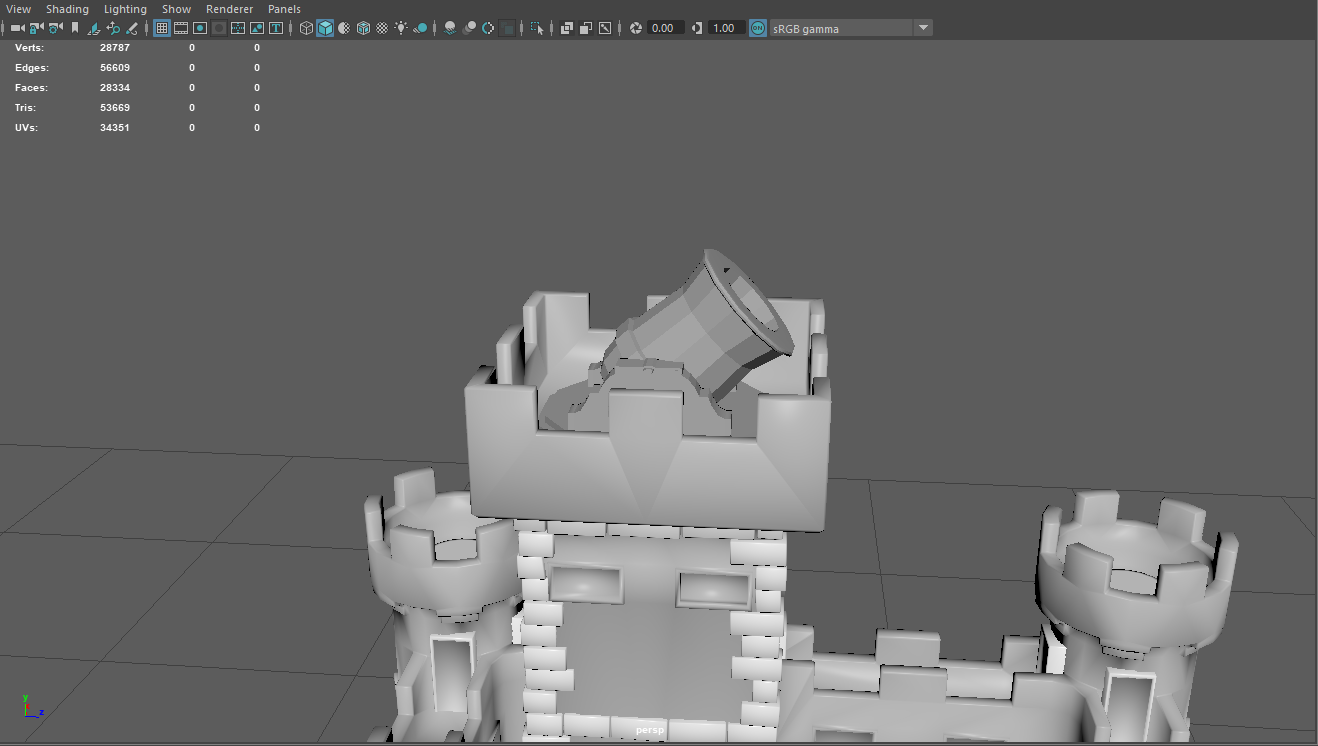Screen dimensions: 1318x746
Task: Toggle the Safe Action display
Action: [x=257, y=28]
